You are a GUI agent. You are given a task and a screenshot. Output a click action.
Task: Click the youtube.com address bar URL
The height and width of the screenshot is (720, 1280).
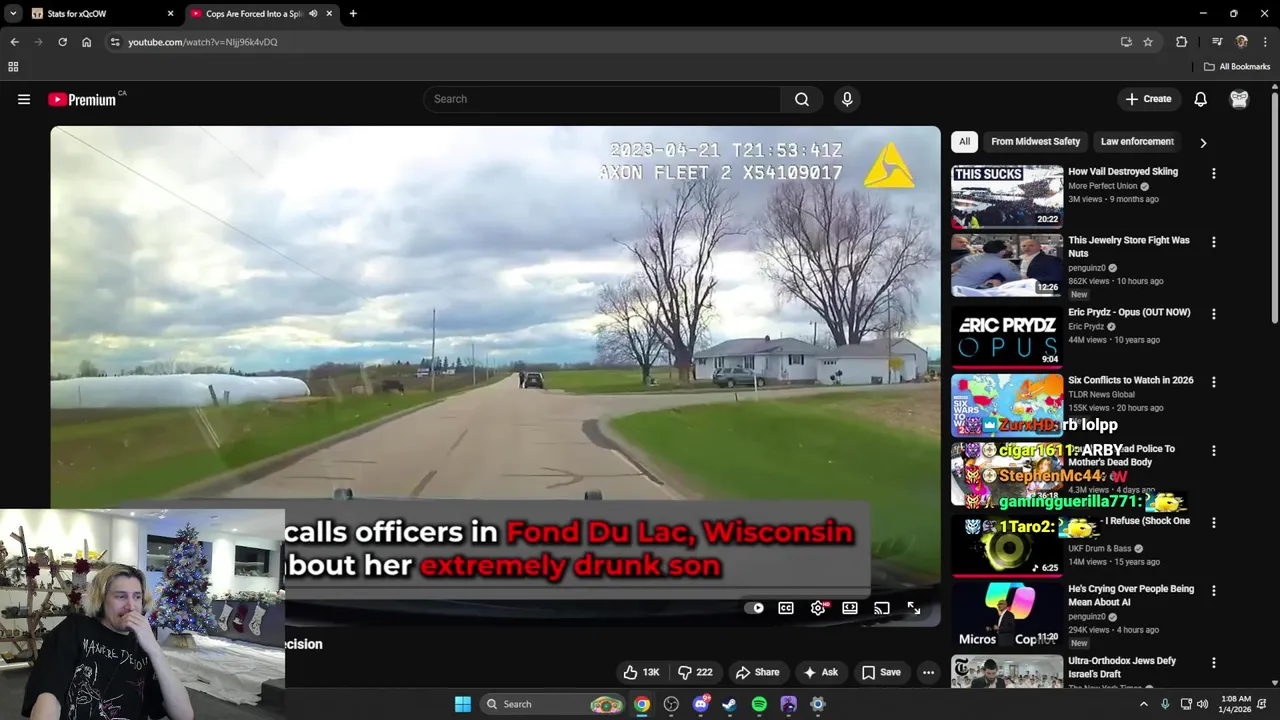[203, 42]
